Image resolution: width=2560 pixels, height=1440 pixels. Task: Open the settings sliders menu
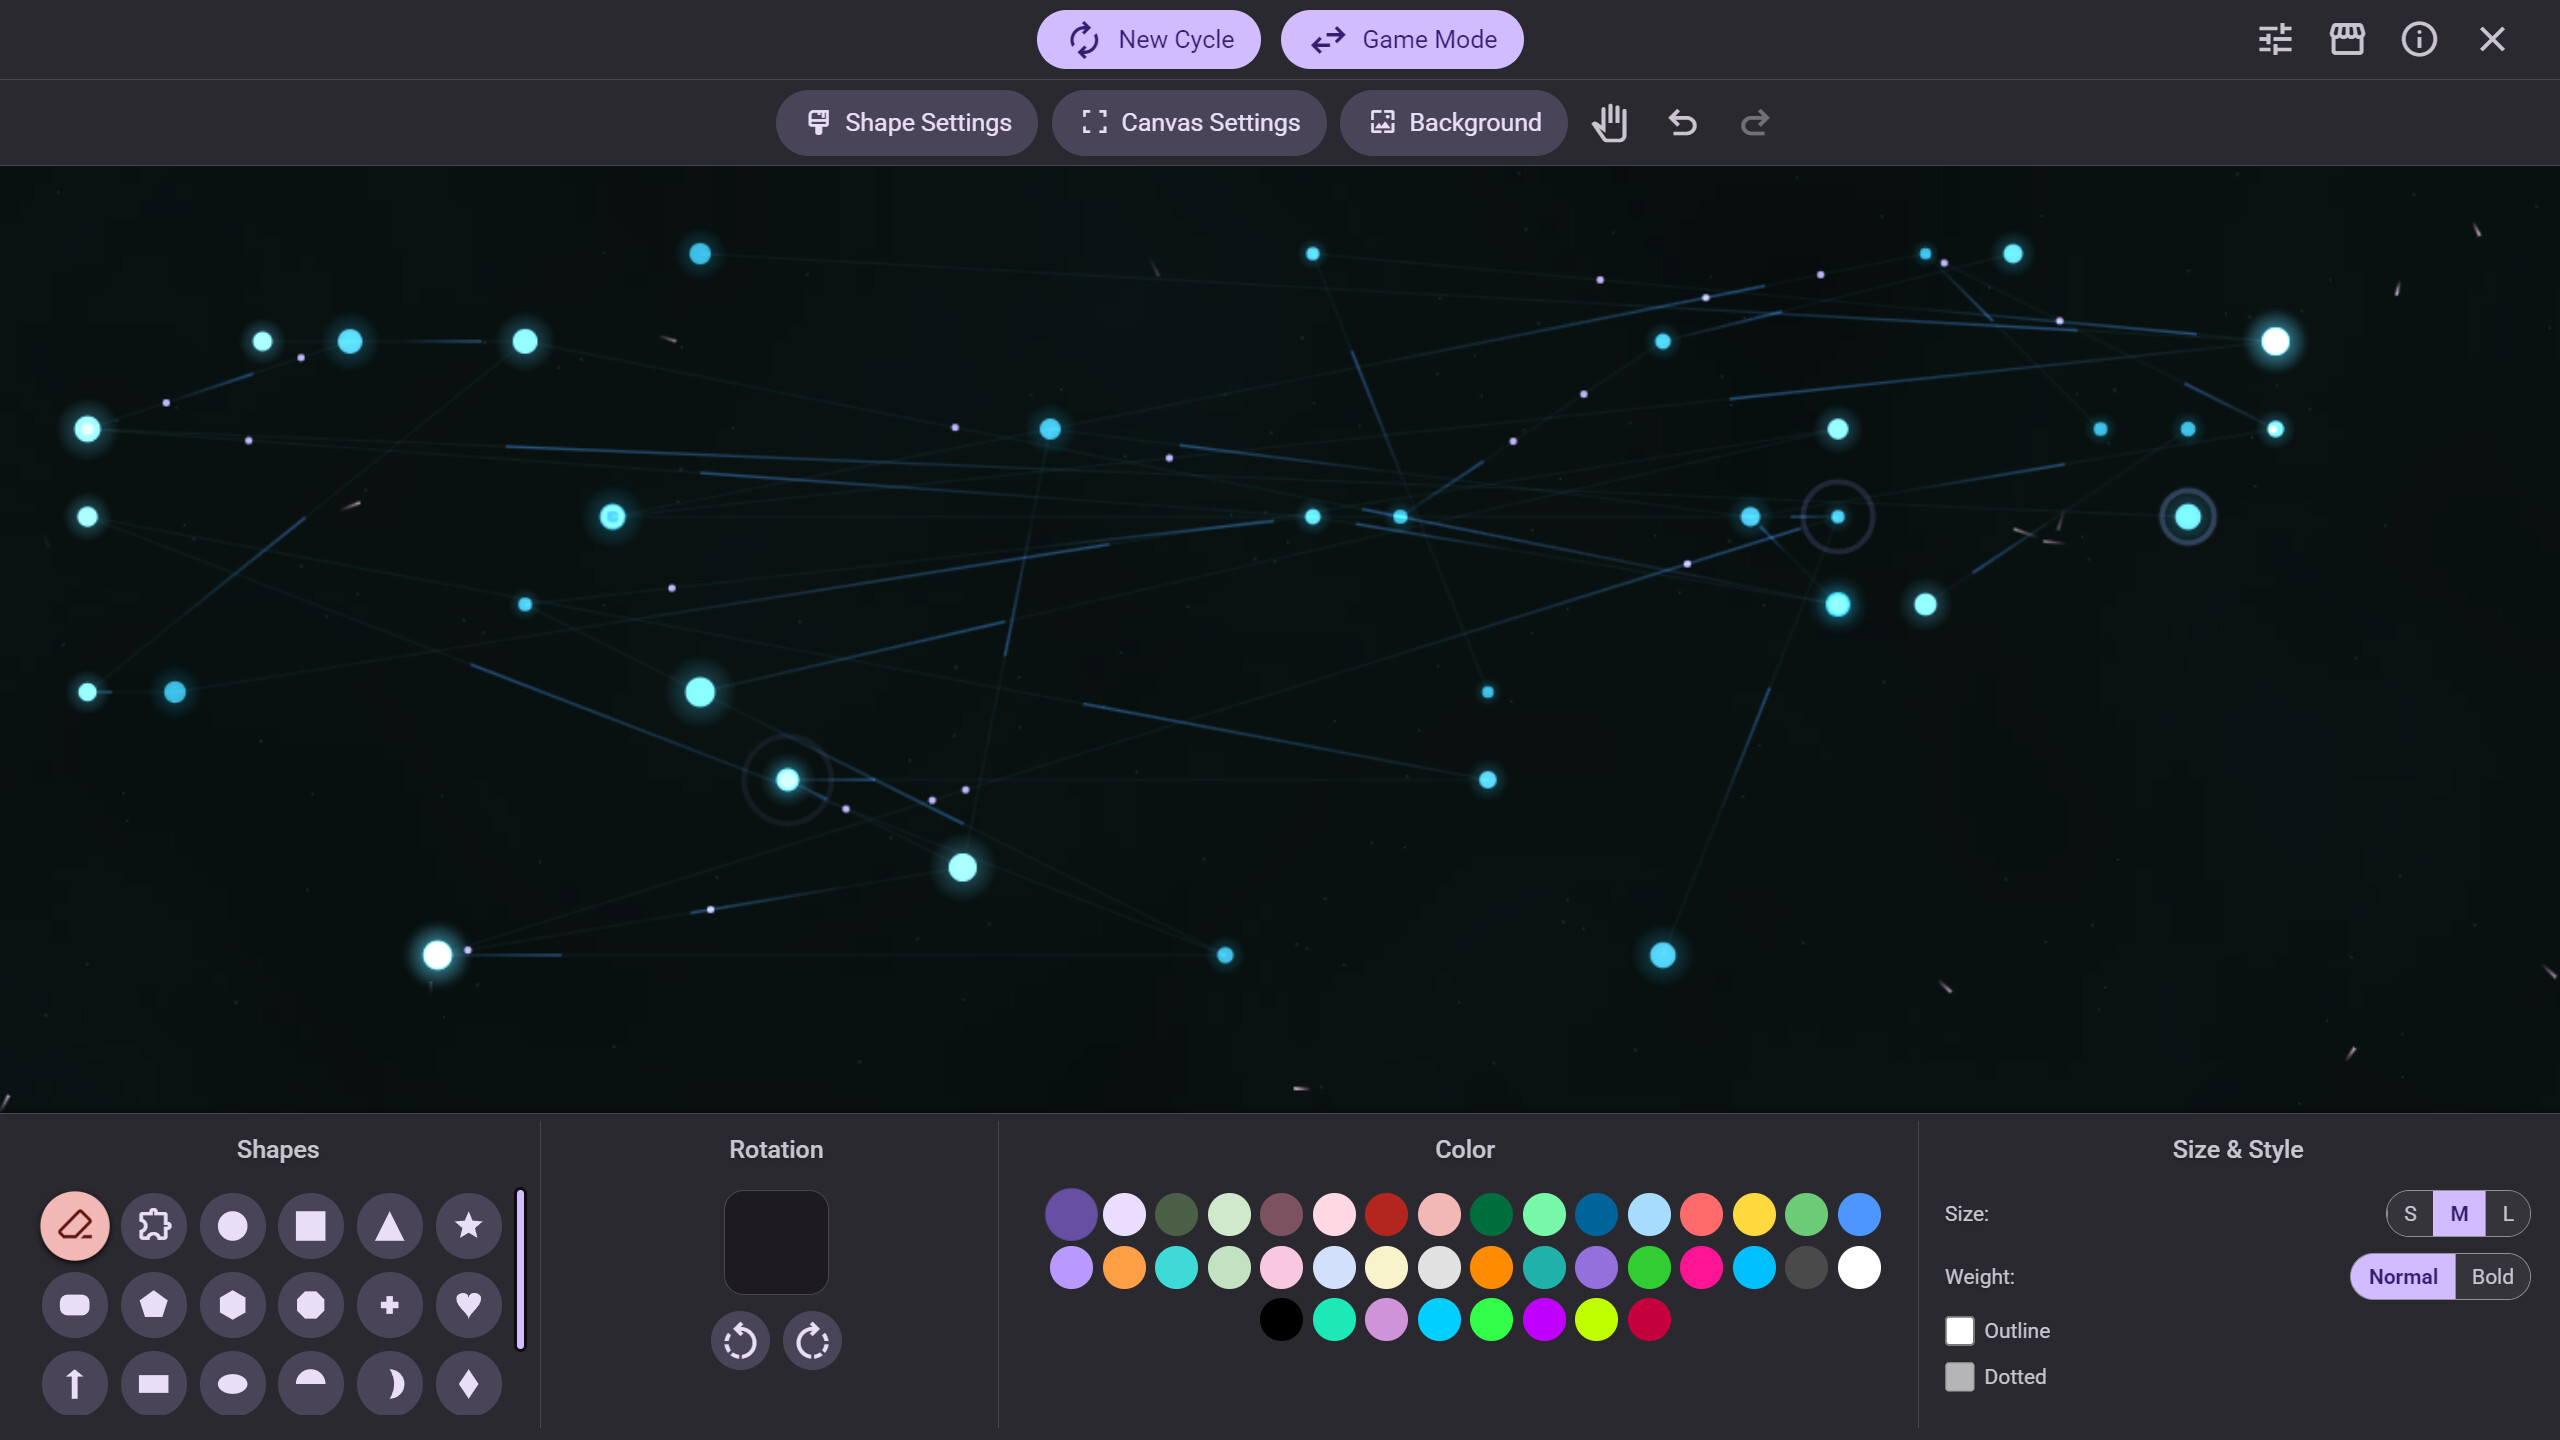tap(2276, 39)
